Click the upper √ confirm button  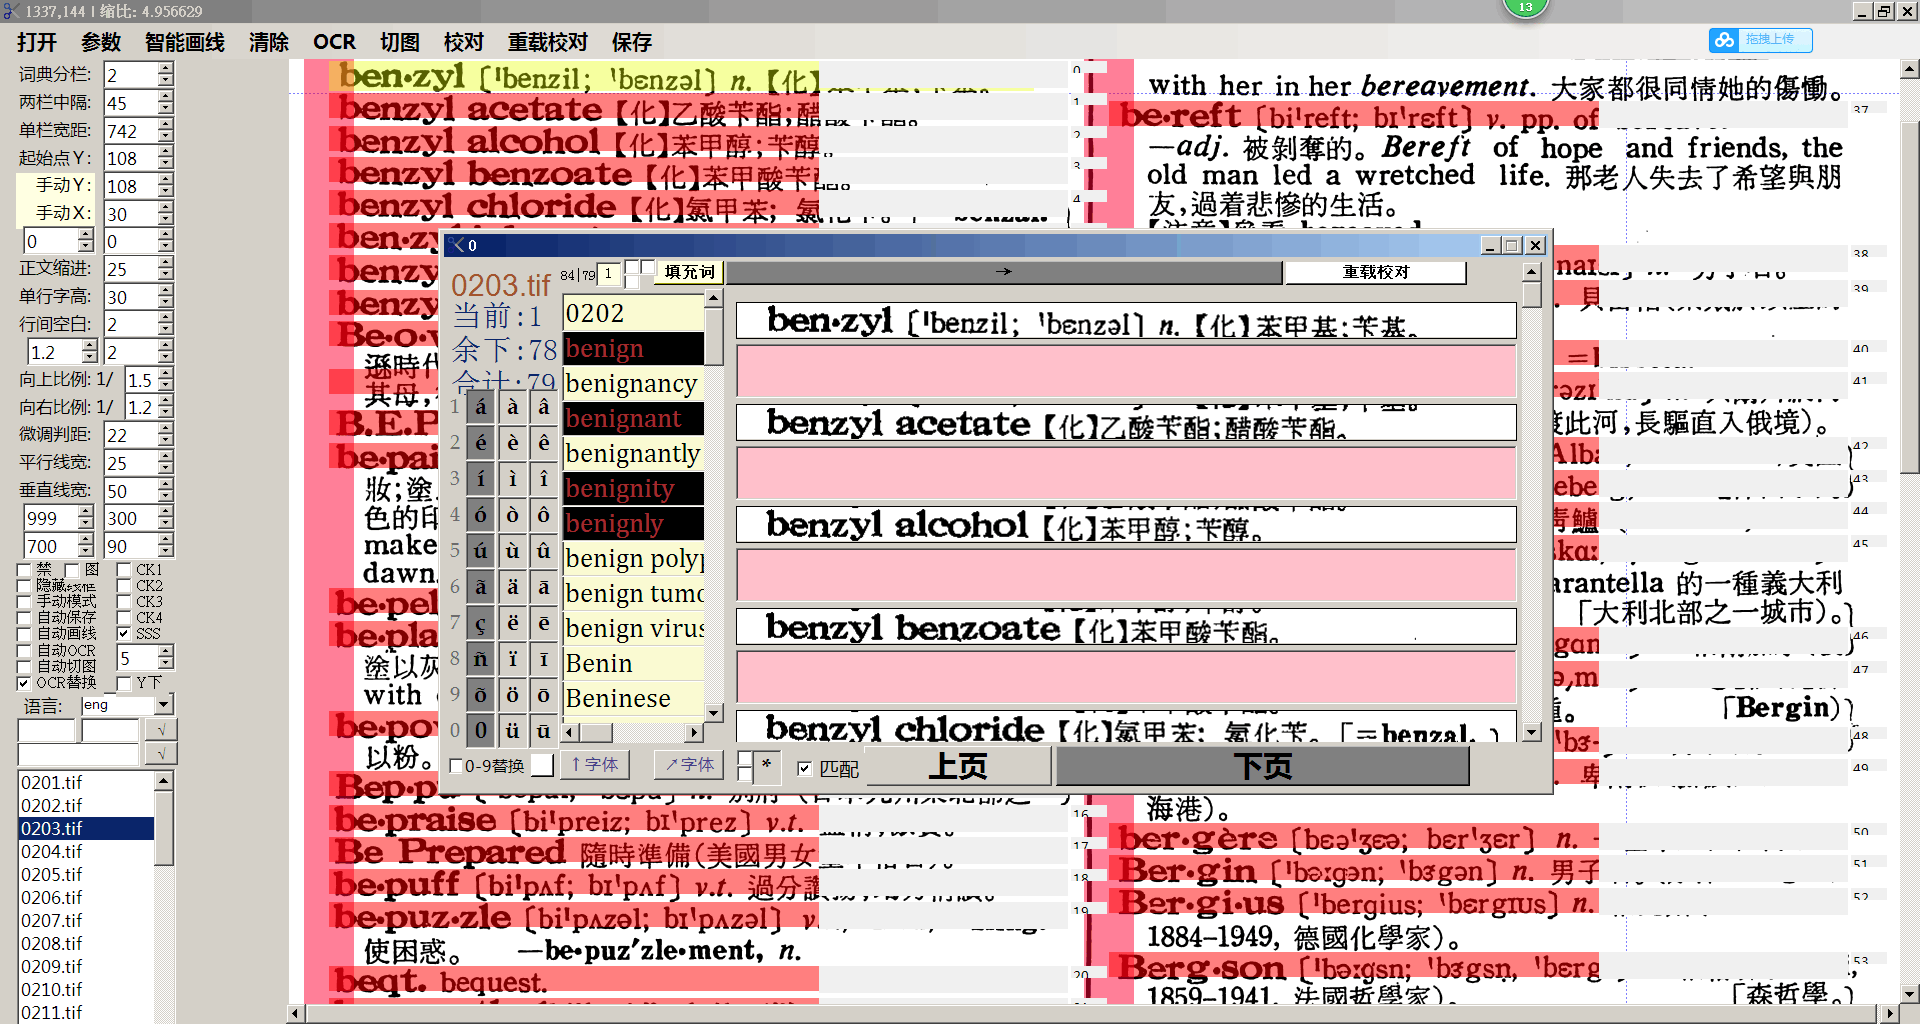(161, 730)
